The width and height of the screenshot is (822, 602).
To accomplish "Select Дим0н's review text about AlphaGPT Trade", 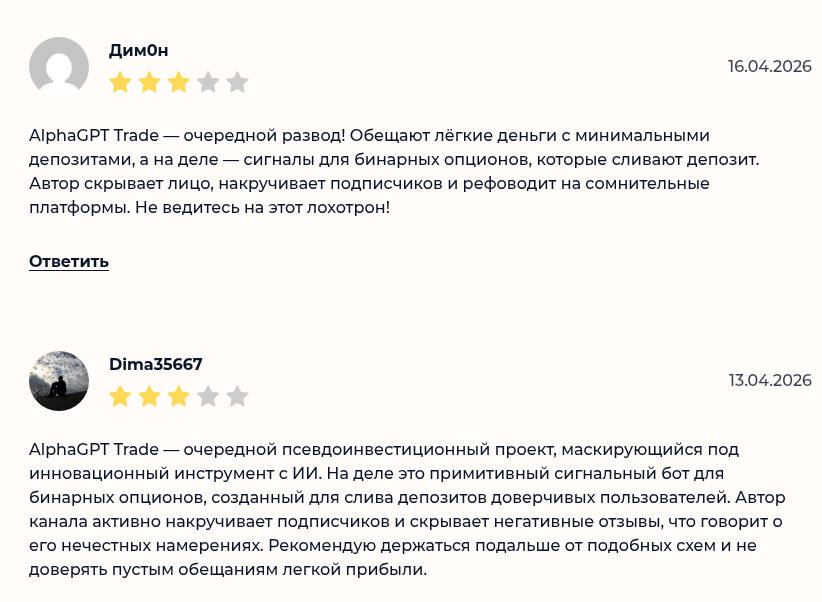I will (x=400, y=169).
